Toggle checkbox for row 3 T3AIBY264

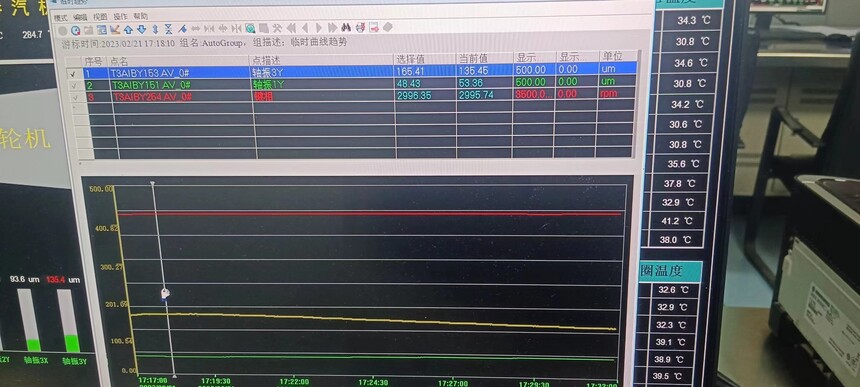[x=75, y=97]
